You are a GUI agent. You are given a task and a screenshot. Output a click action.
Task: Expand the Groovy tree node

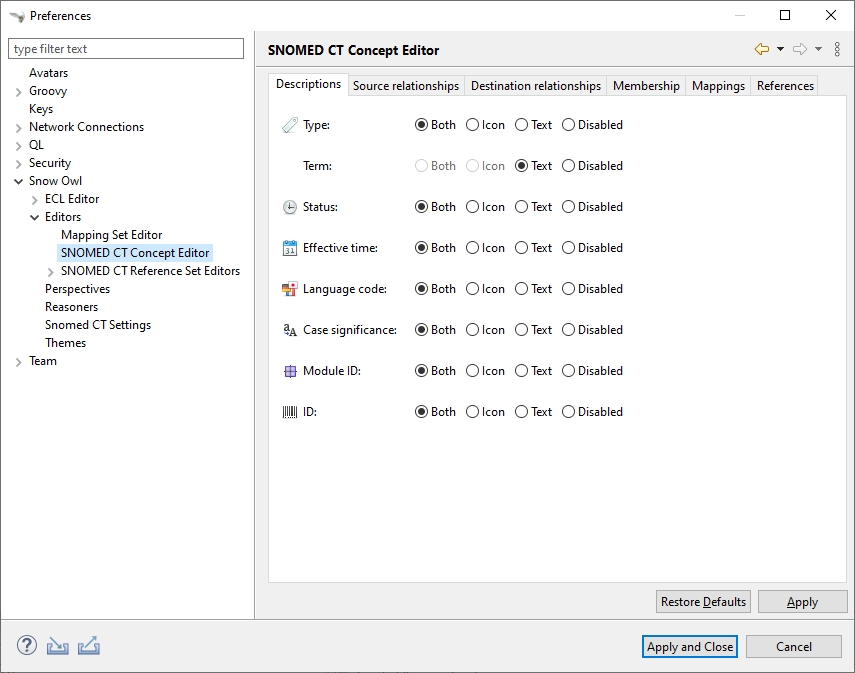tap(19, 91)
